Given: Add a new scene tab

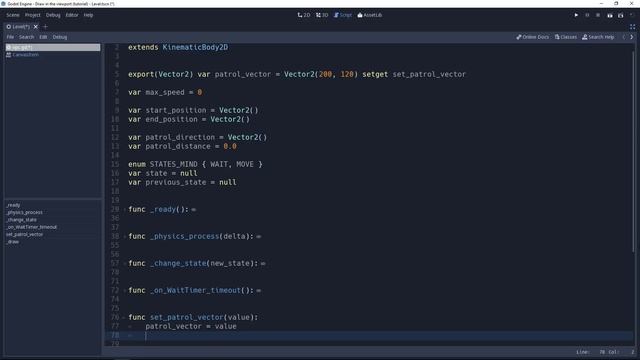Looking at the screenshot, I should click(x=45, y=27).
